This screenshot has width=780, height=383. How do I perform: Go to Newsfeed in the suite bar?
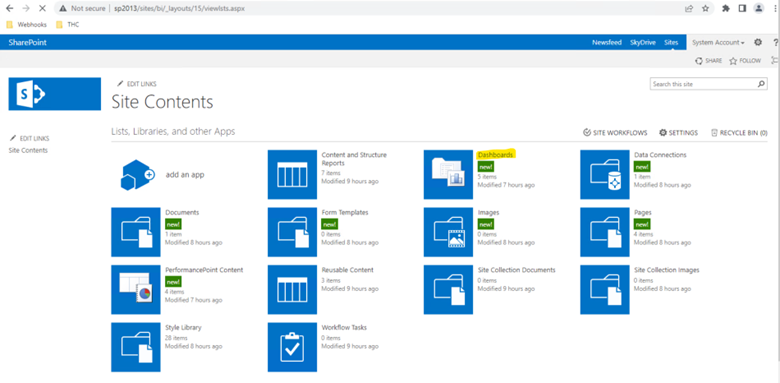(606, 43)
